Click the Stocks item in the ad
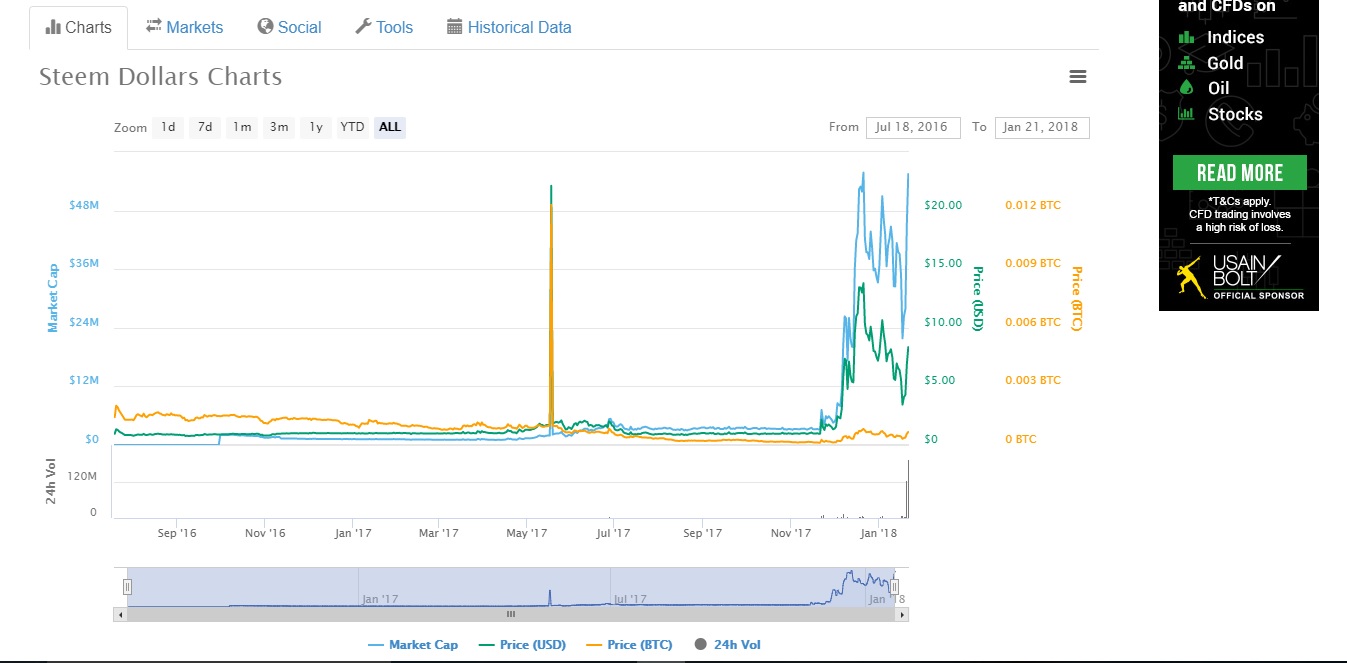The image size is (1347, 663). tap(1220, 114)
